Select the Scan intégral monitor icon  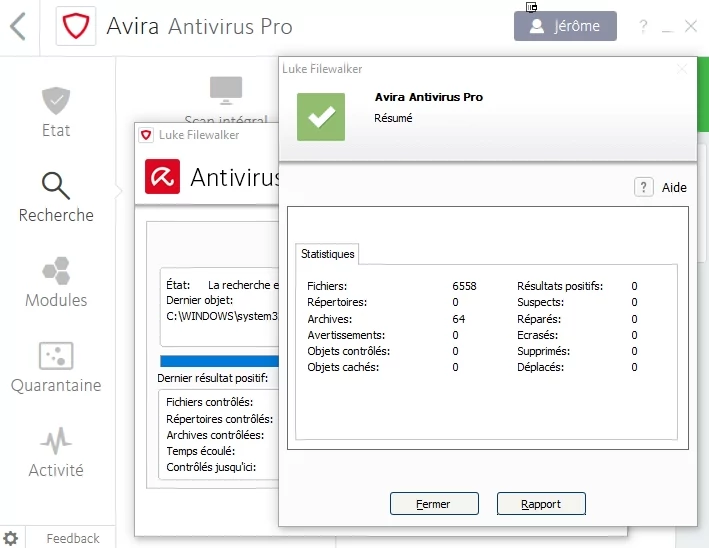tap(226, 90)
